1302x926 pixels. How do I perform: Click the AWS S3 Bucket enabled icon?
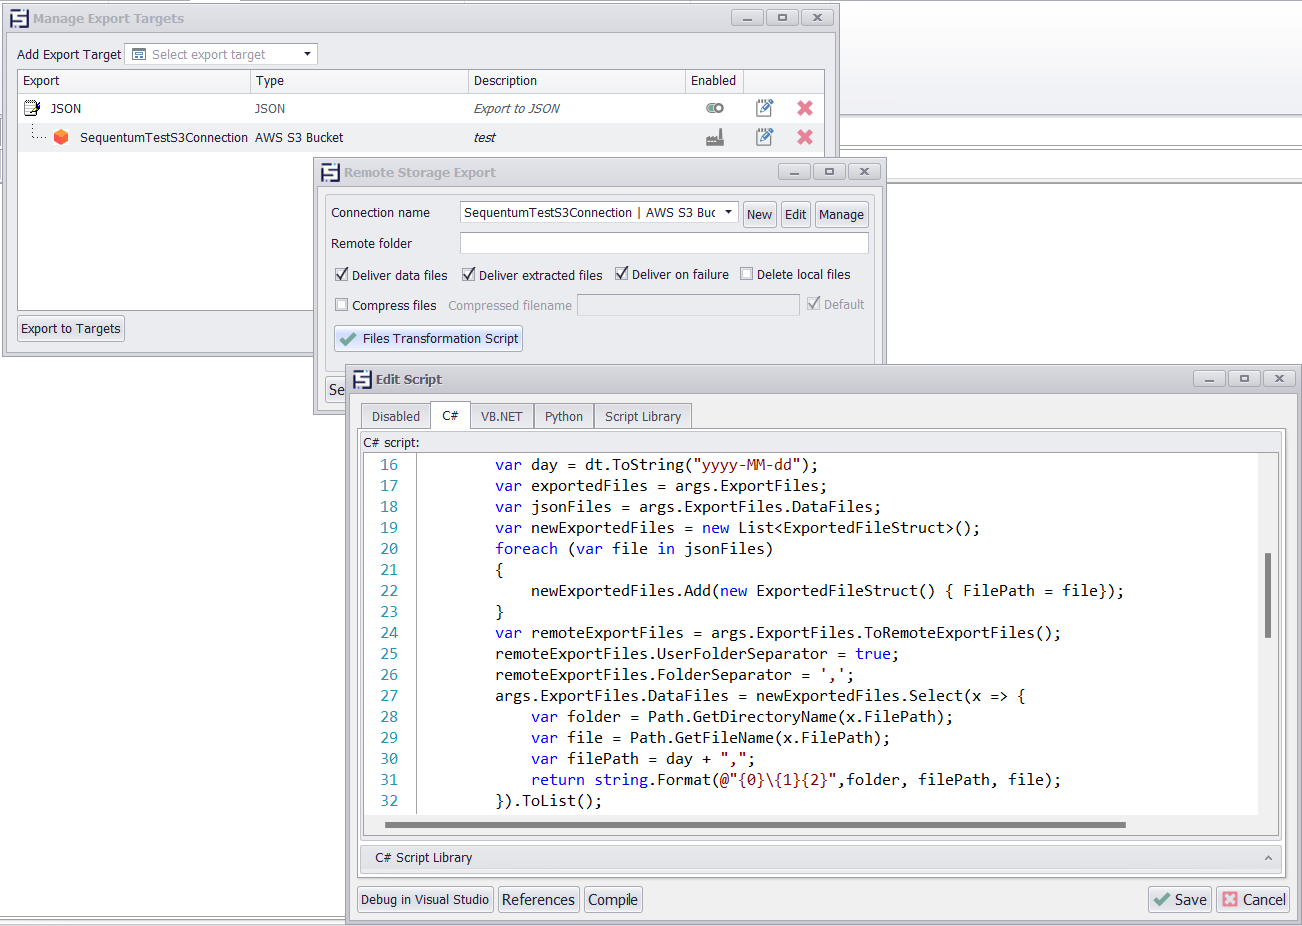pos(715,138)
